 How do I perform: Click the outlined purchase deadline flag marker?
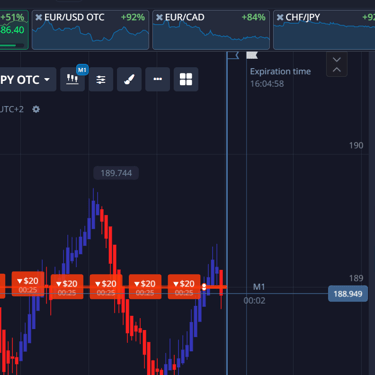click(233, 55)
